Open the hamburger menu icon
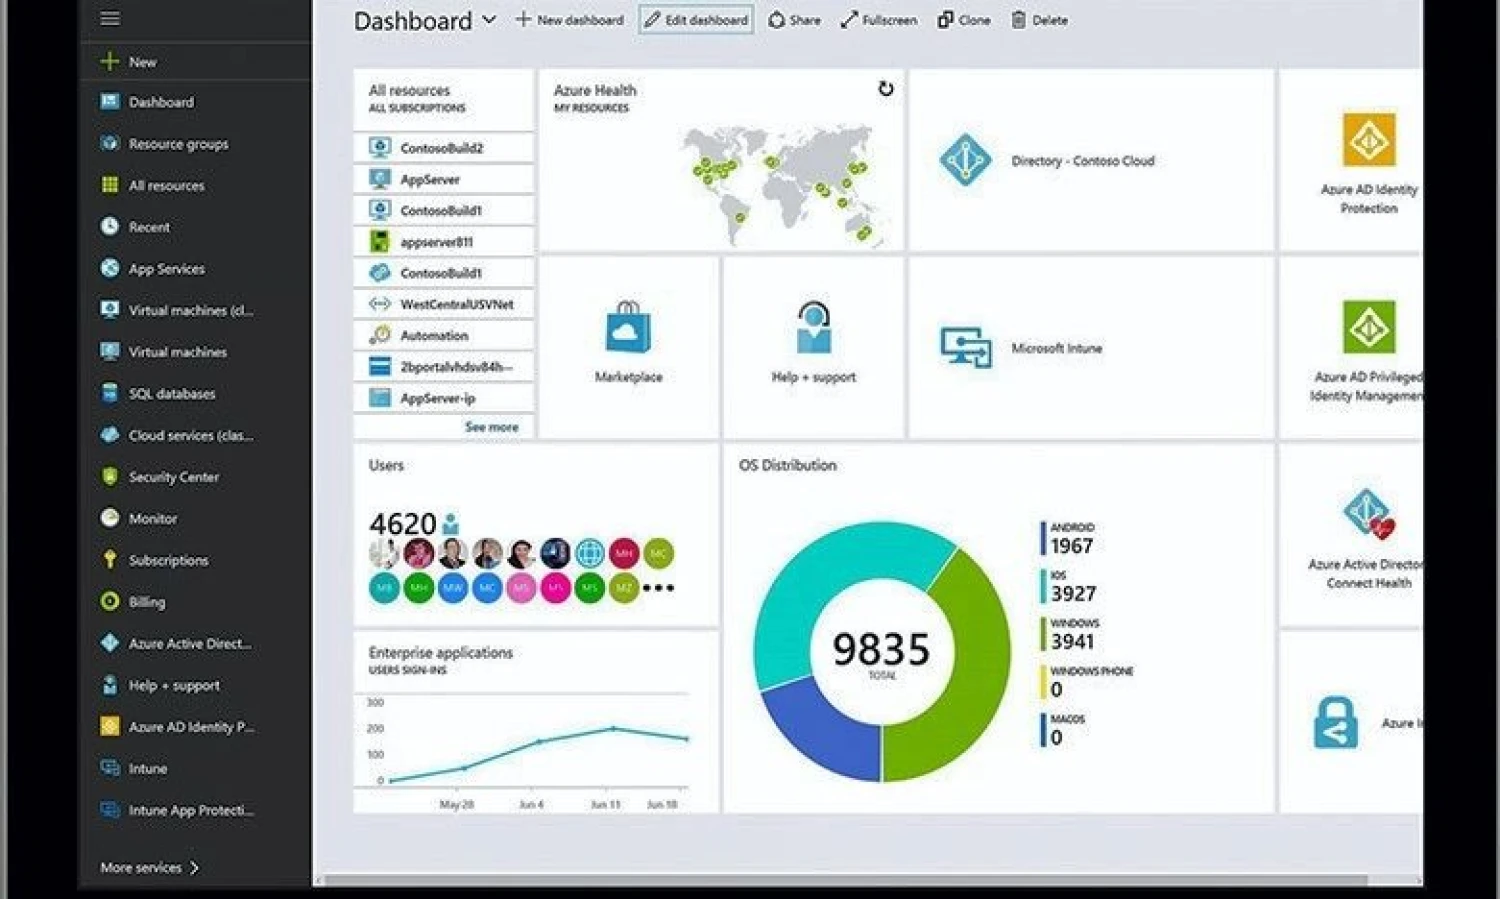1500x899 pixels. [110, 18]
